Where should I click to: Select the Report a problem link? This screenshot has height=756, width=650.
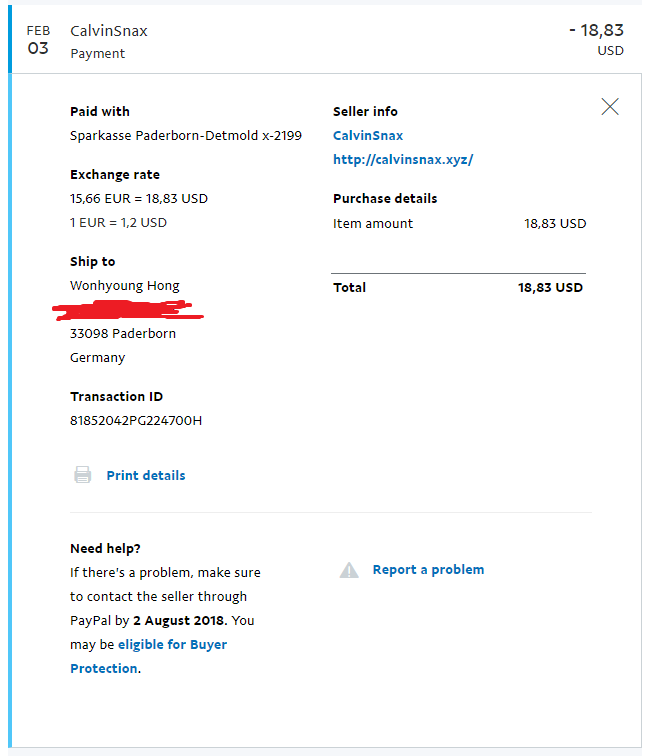point(428,569)
